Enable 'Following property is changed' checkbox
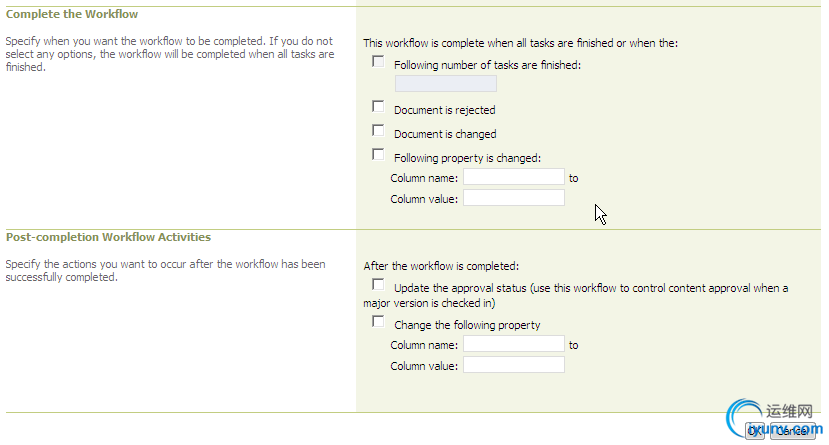 [378, 154]
